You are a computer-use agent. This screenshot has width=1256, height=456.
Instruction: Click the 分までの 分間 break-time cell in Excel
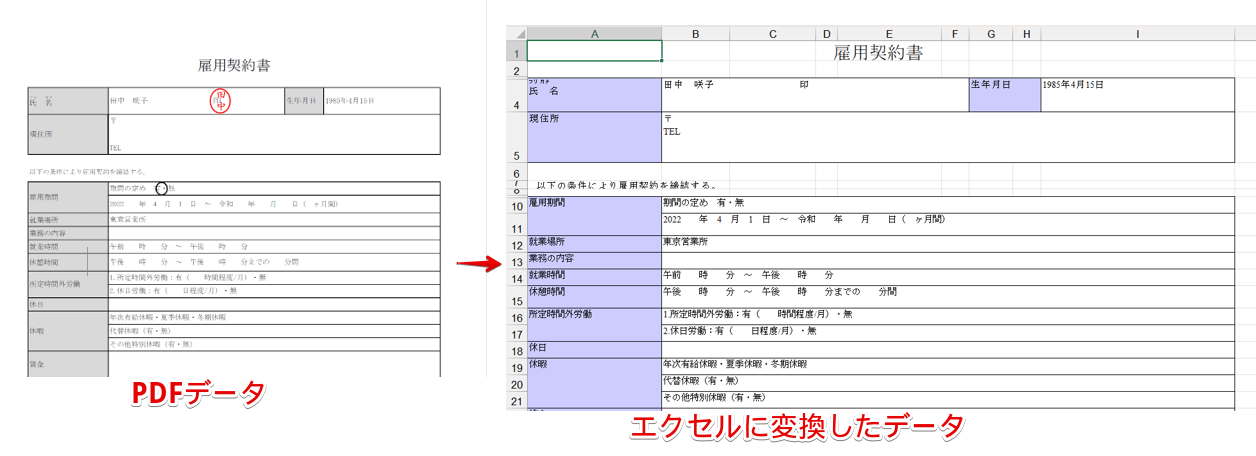(947, 296)
